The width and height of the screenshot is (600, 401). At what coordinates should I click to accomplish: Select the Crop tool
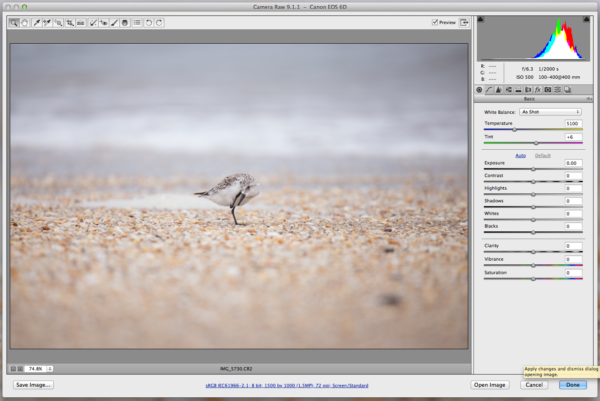point(70,22)
